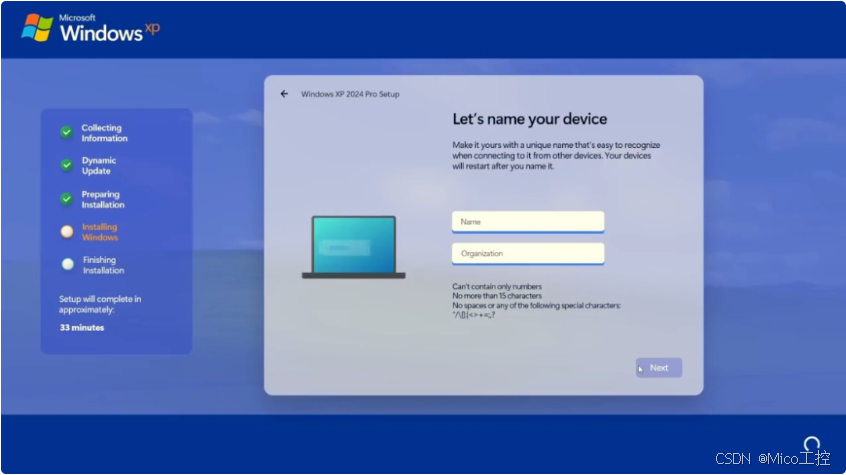846x475 pixels.
Task: Click the 'Dynamic Update' step text
Action: [x=99, y=166]
